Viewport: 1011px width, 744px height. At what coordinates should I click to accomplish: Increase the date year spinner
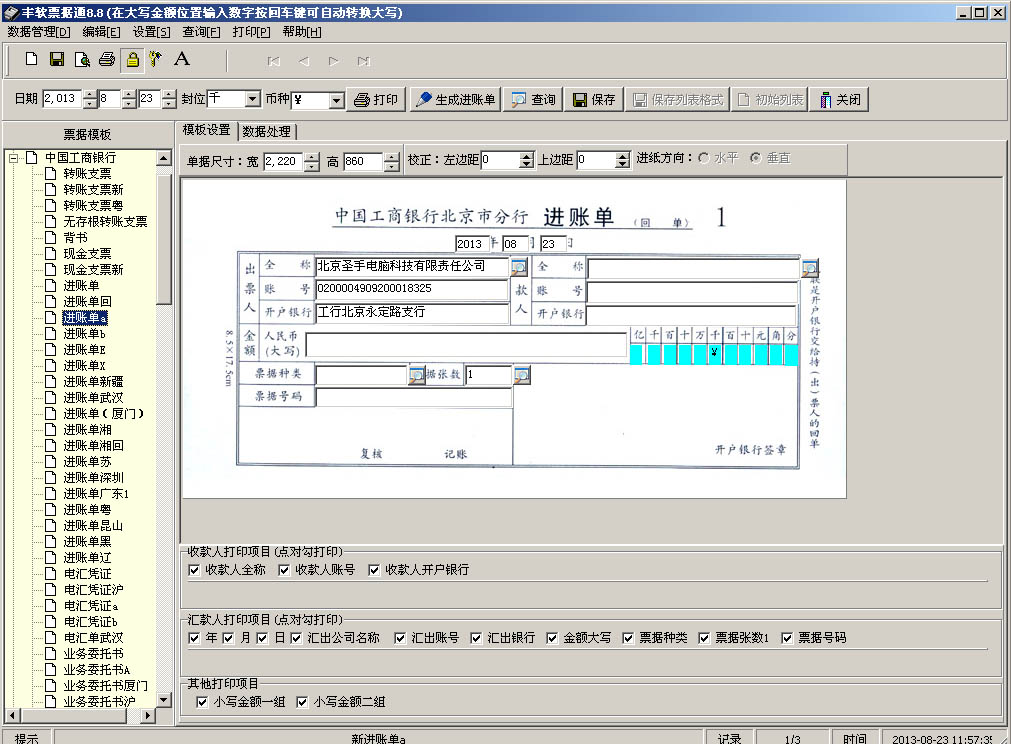[90, 94]
